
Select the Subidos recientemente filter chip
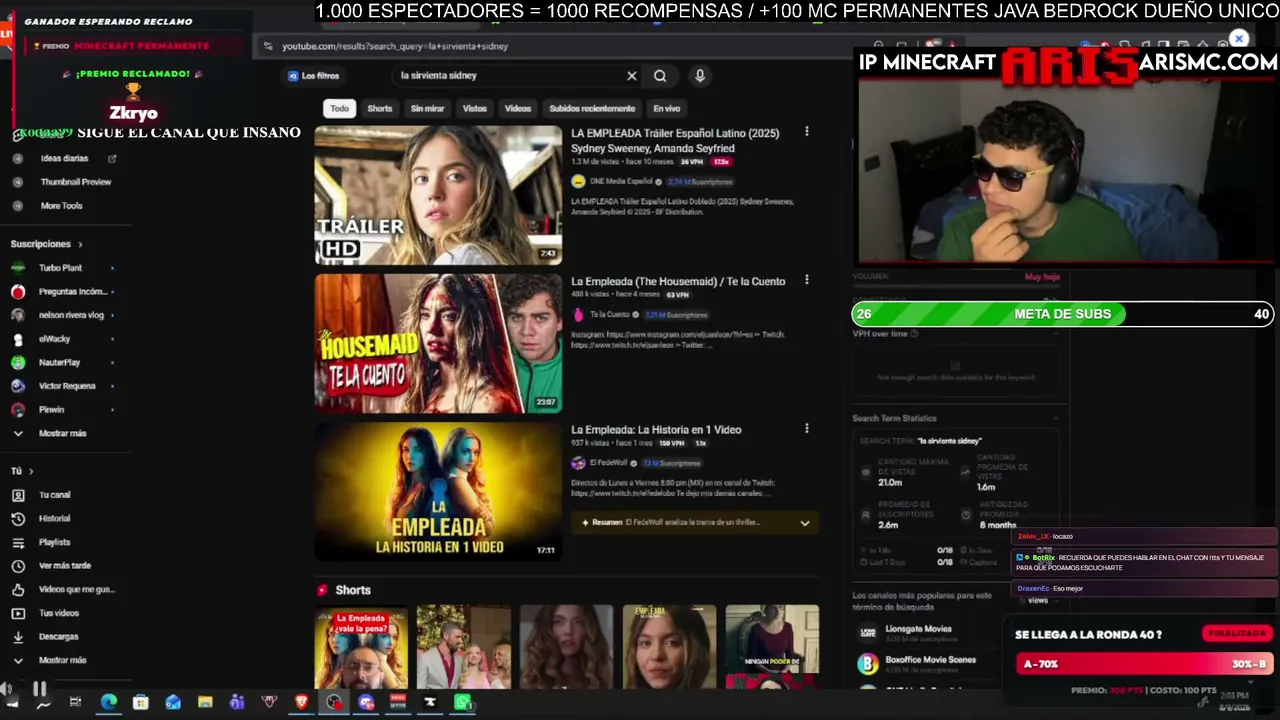click(x=592, y=108)
